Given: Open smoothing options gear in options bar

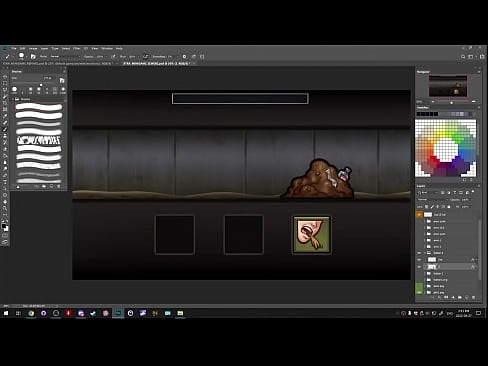Looking at the screenshot, I should pos(184,57).
